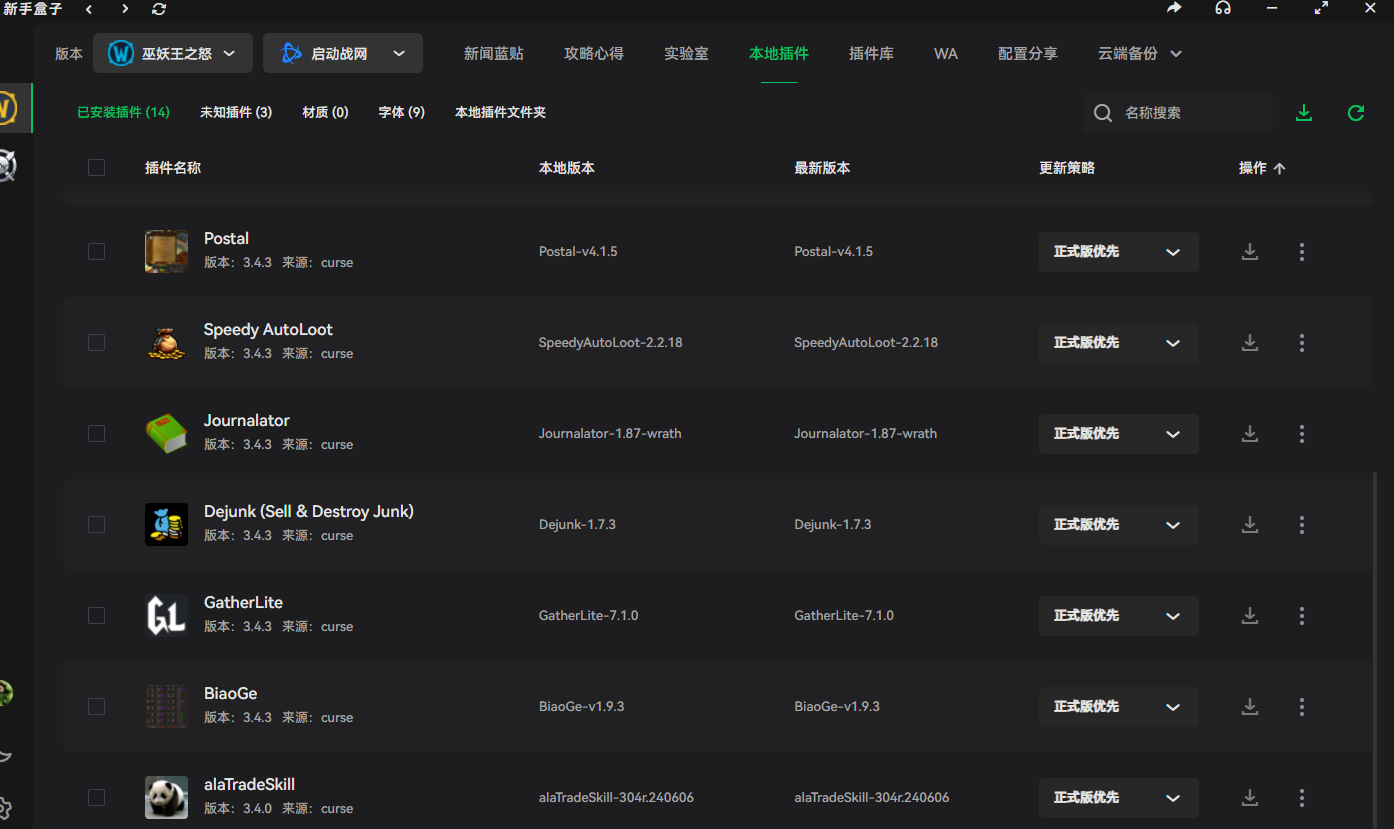Open the 正式版优先 dropdown for Postal
1394x829 pixels.
coord(1118,252)
